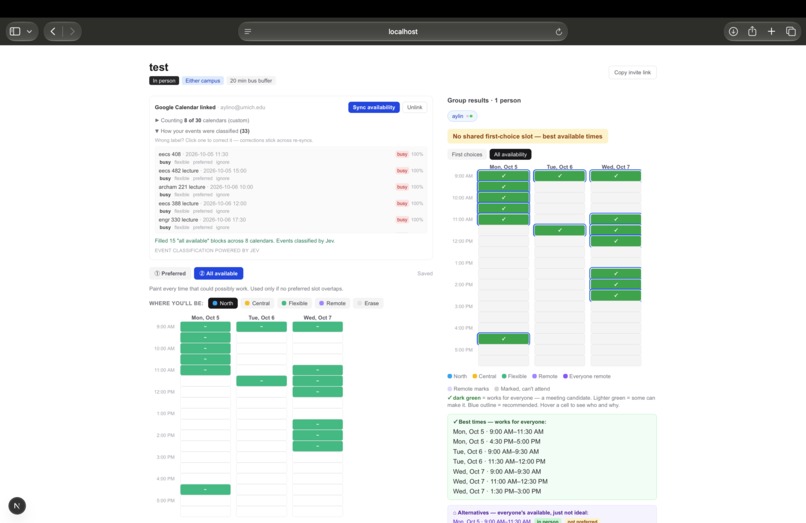The image size is (806, 523).
Task: Click Tue Oct 6 9:00 AM checkmark in group results
Action: [560, 176]
